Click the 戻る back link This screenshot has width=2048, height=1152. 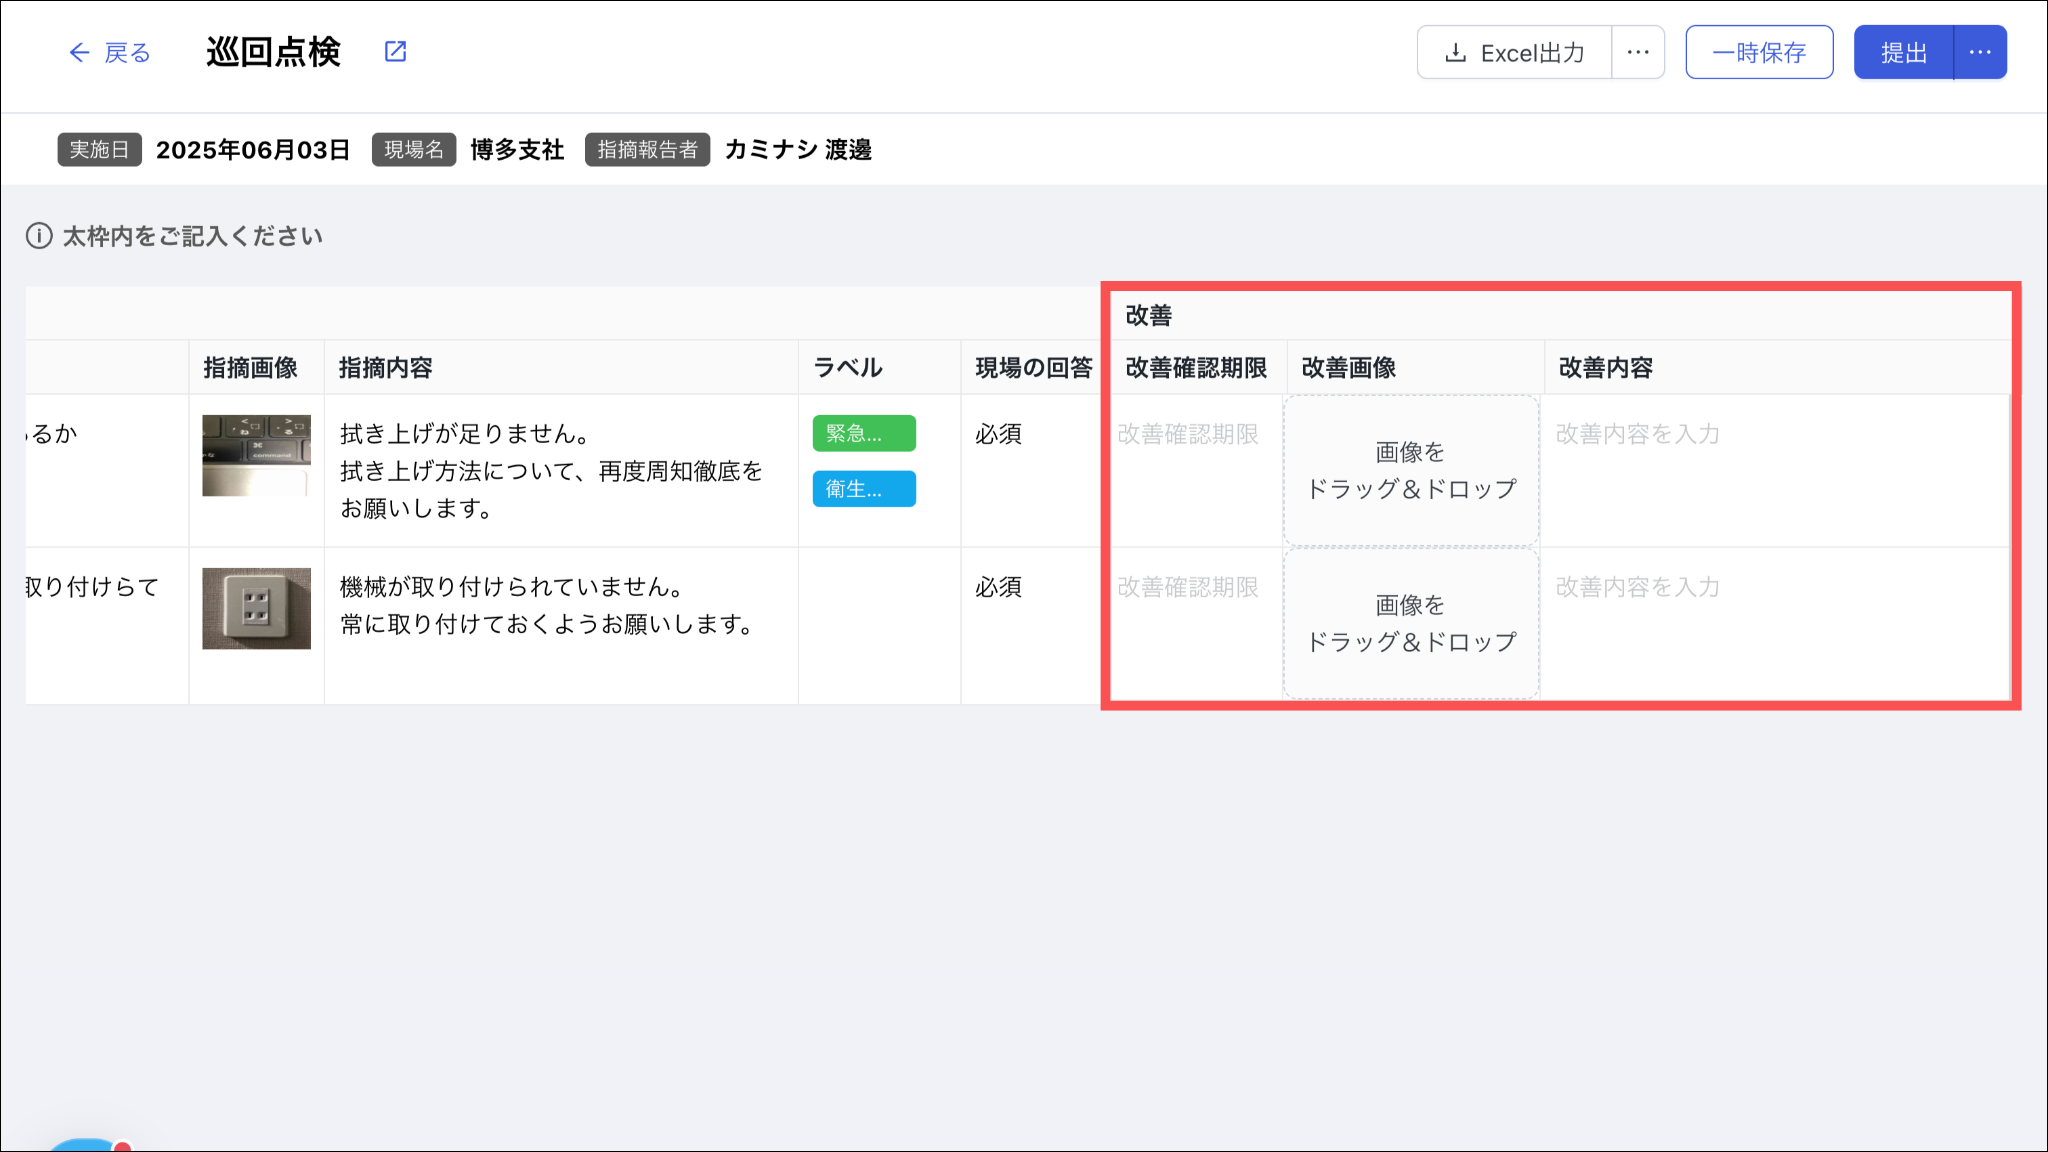tap(127, 53)
